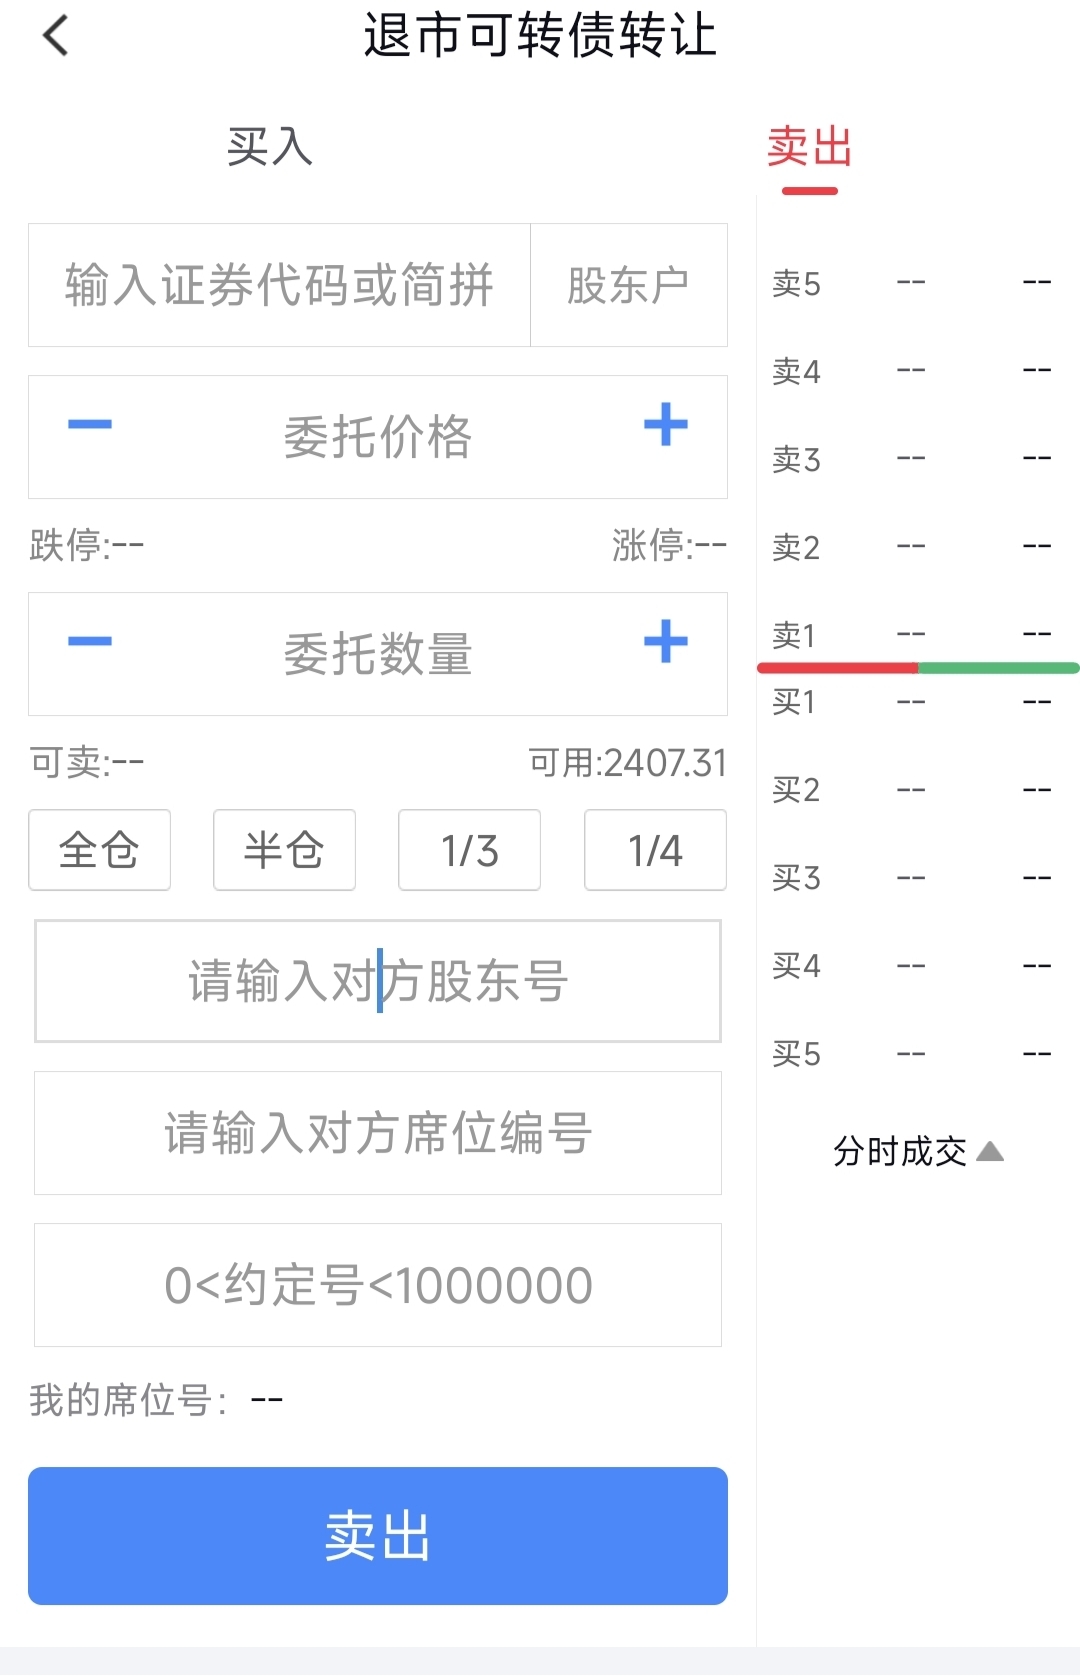The image size is (1080, 1679).
Task: Select the 半仓 position option
Action: pyautogui.click(x=285, y=850)
